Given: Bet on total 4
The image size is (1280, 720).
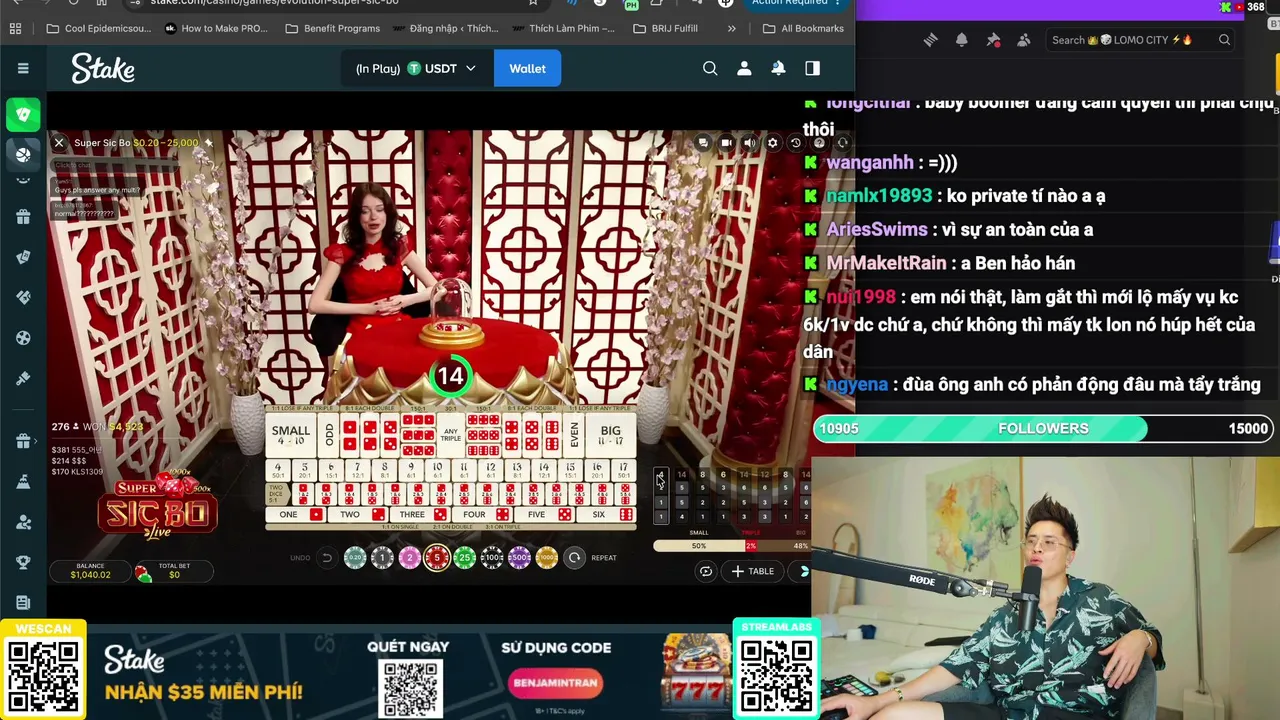Looking at the screenshot, I should [278, 470].
